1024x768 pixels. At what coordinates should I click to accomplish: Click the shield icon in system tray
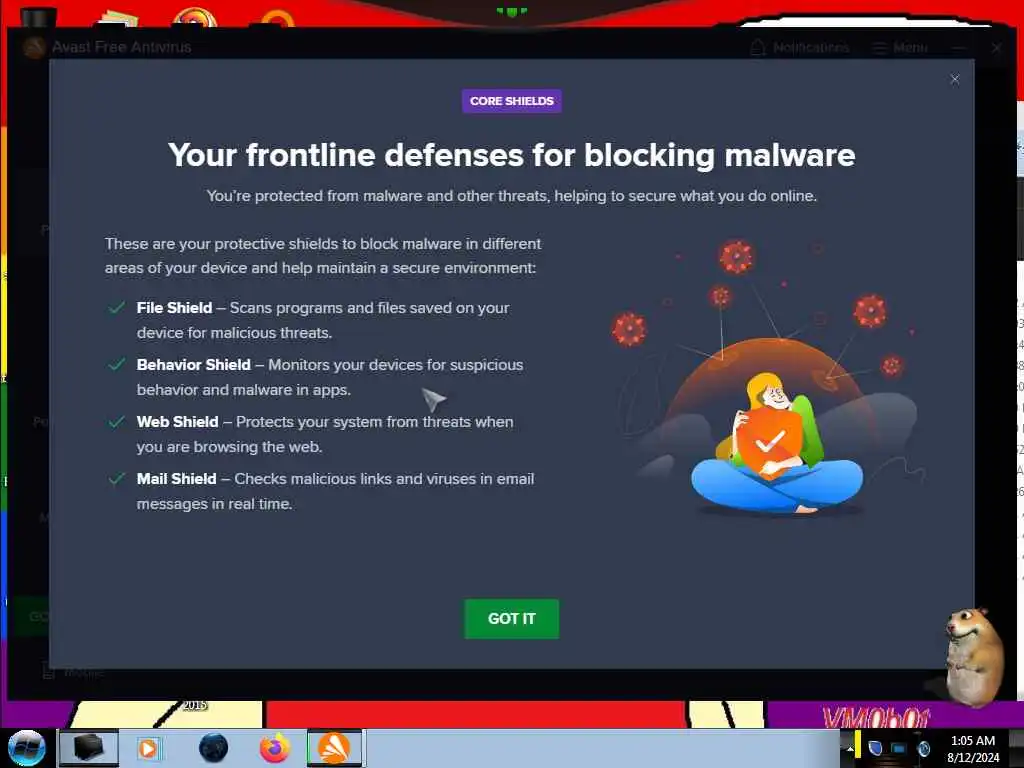[875, 748]
